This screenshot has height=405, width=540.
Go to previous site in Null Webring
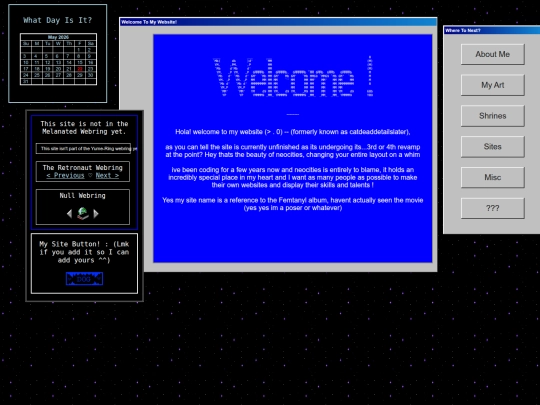(69, 214)
